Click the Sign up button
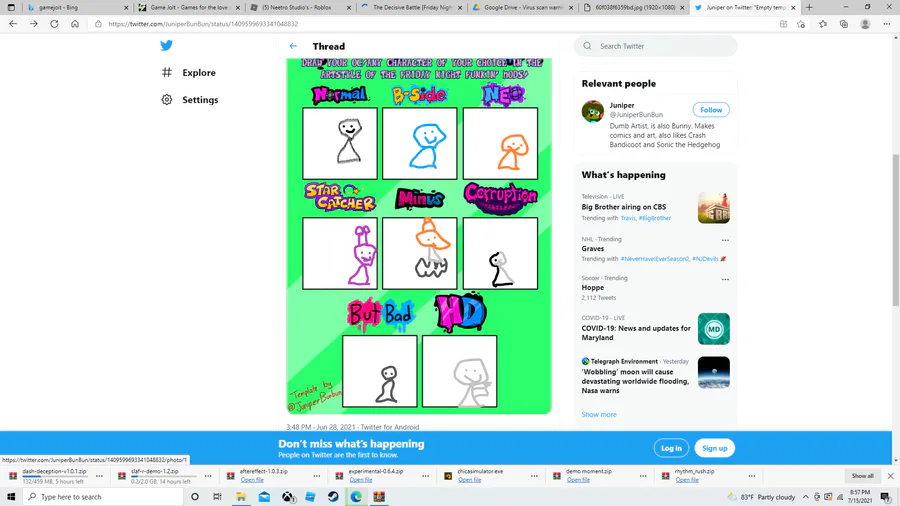900x506 pixels. [715, 448]
